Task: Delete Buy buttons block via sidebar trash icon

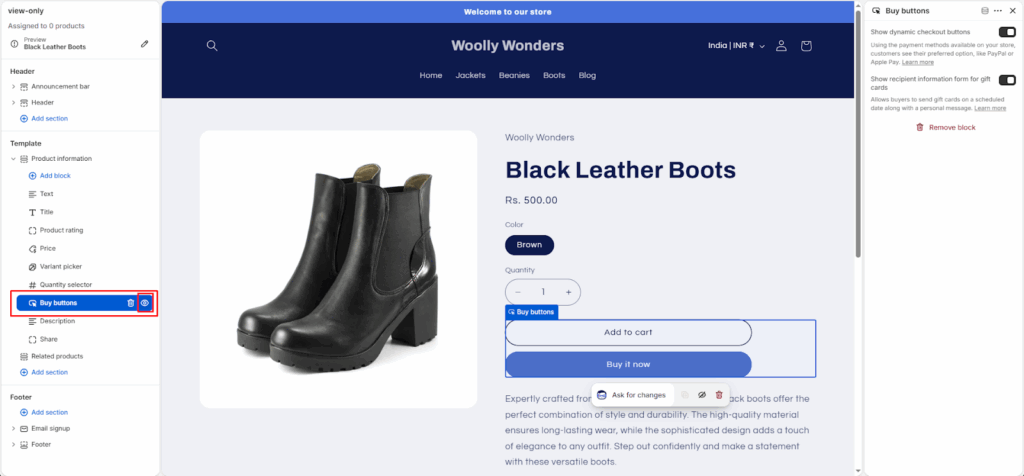Action: click(131, 303)
